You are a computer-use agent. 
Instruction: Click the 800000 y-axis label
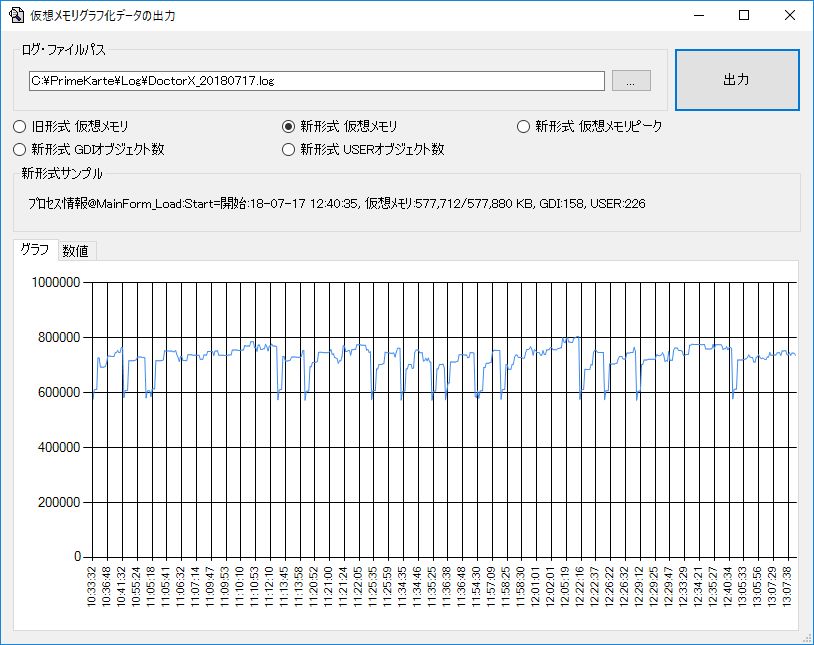coord(59,338)
